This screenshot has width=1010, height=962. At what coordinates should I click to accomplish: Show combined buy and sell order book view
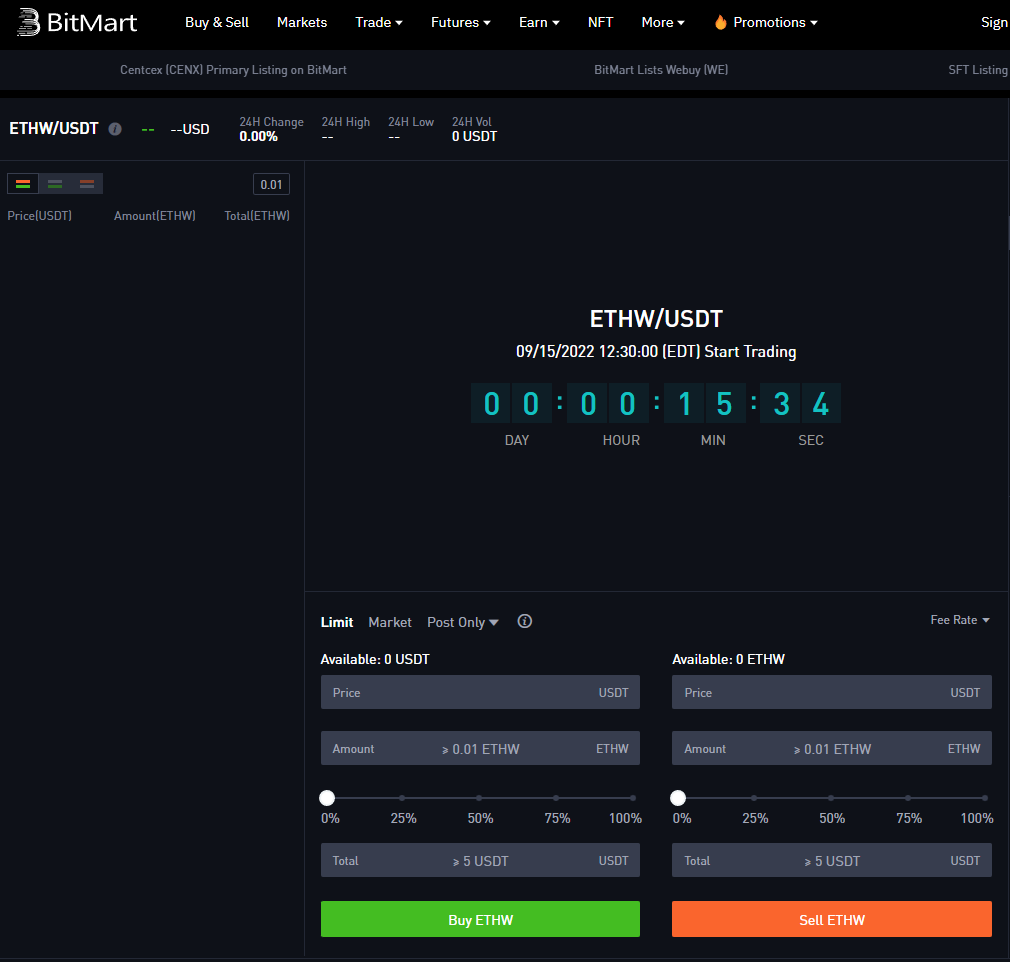coord(23,184)
